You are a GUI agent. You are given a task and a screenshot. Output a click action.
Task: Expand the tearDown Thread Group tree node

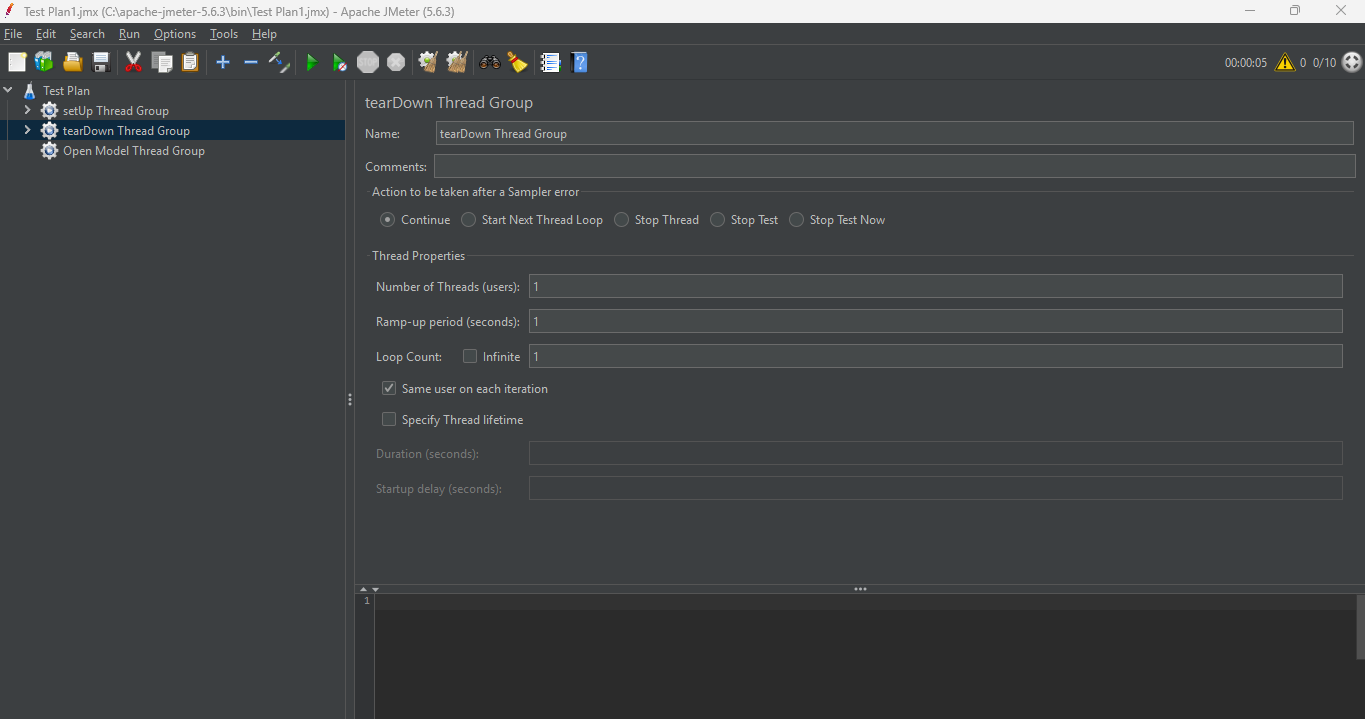pyautogui.click(x=27, y=130)
